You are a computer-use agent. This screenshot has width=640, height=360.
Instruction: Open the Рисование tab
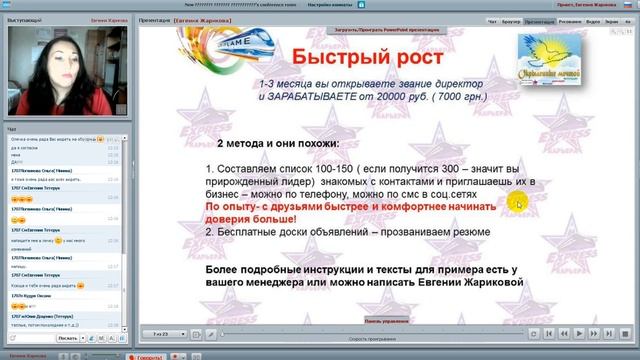(x=570, y=22)
